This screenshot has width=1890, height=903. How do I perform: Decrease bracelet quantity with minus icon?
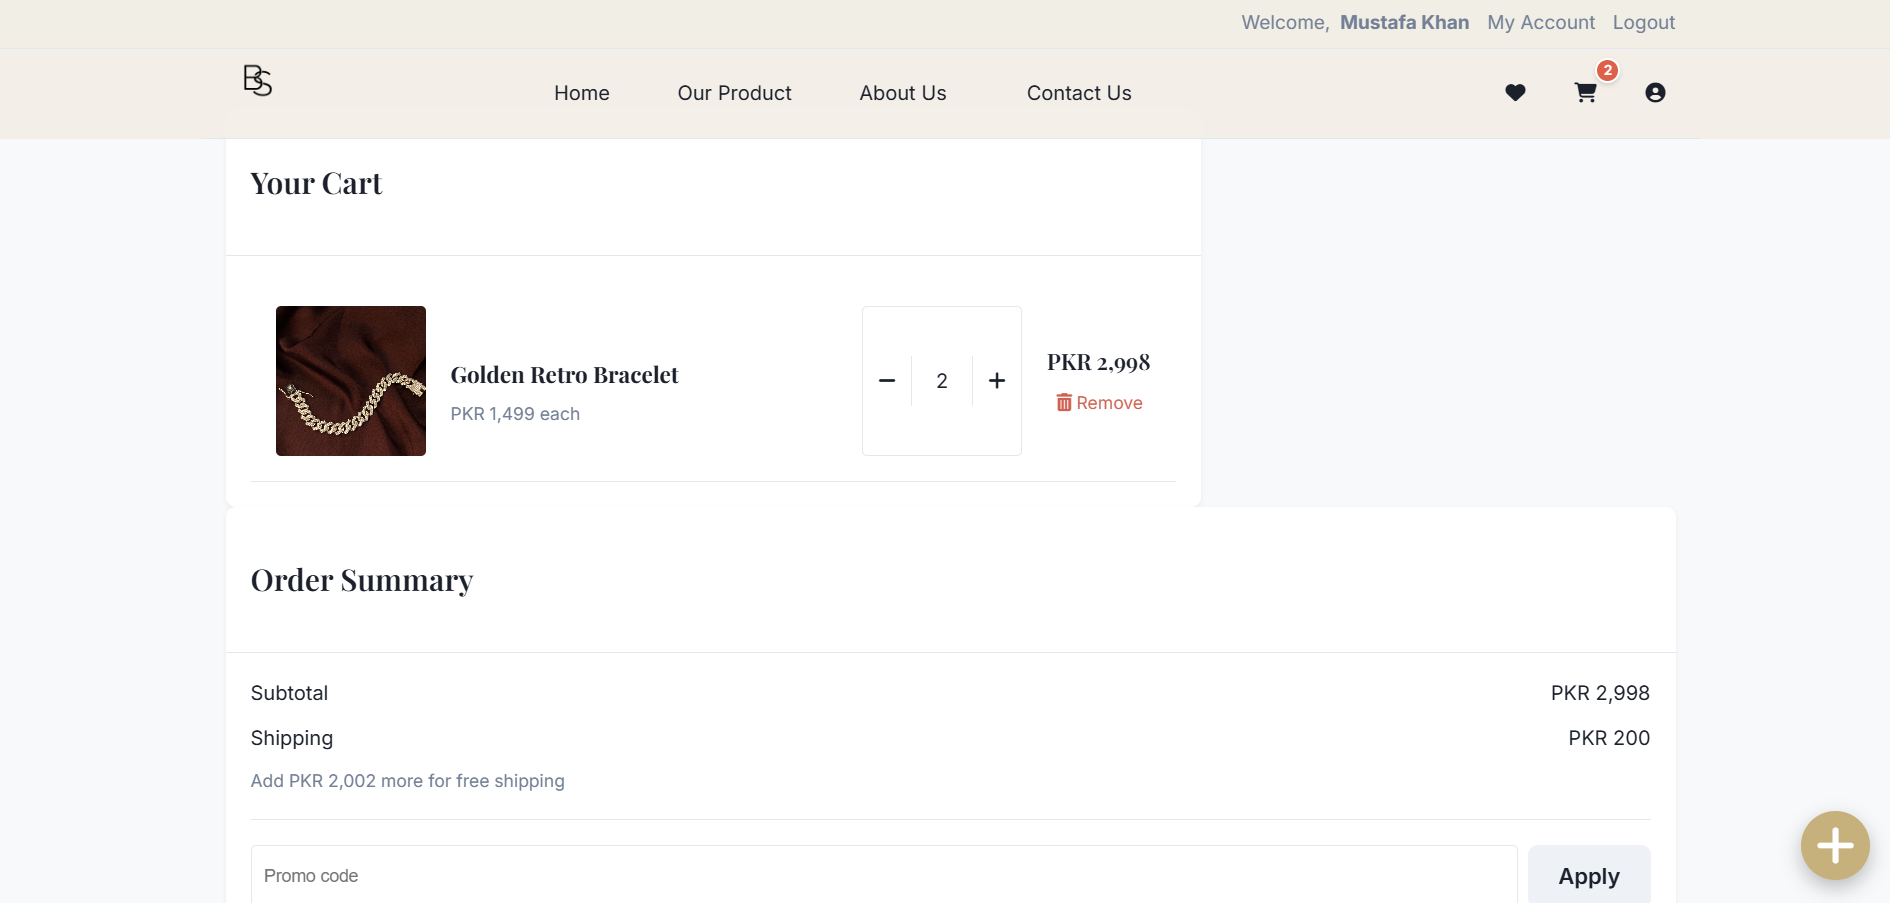(887, 381)
